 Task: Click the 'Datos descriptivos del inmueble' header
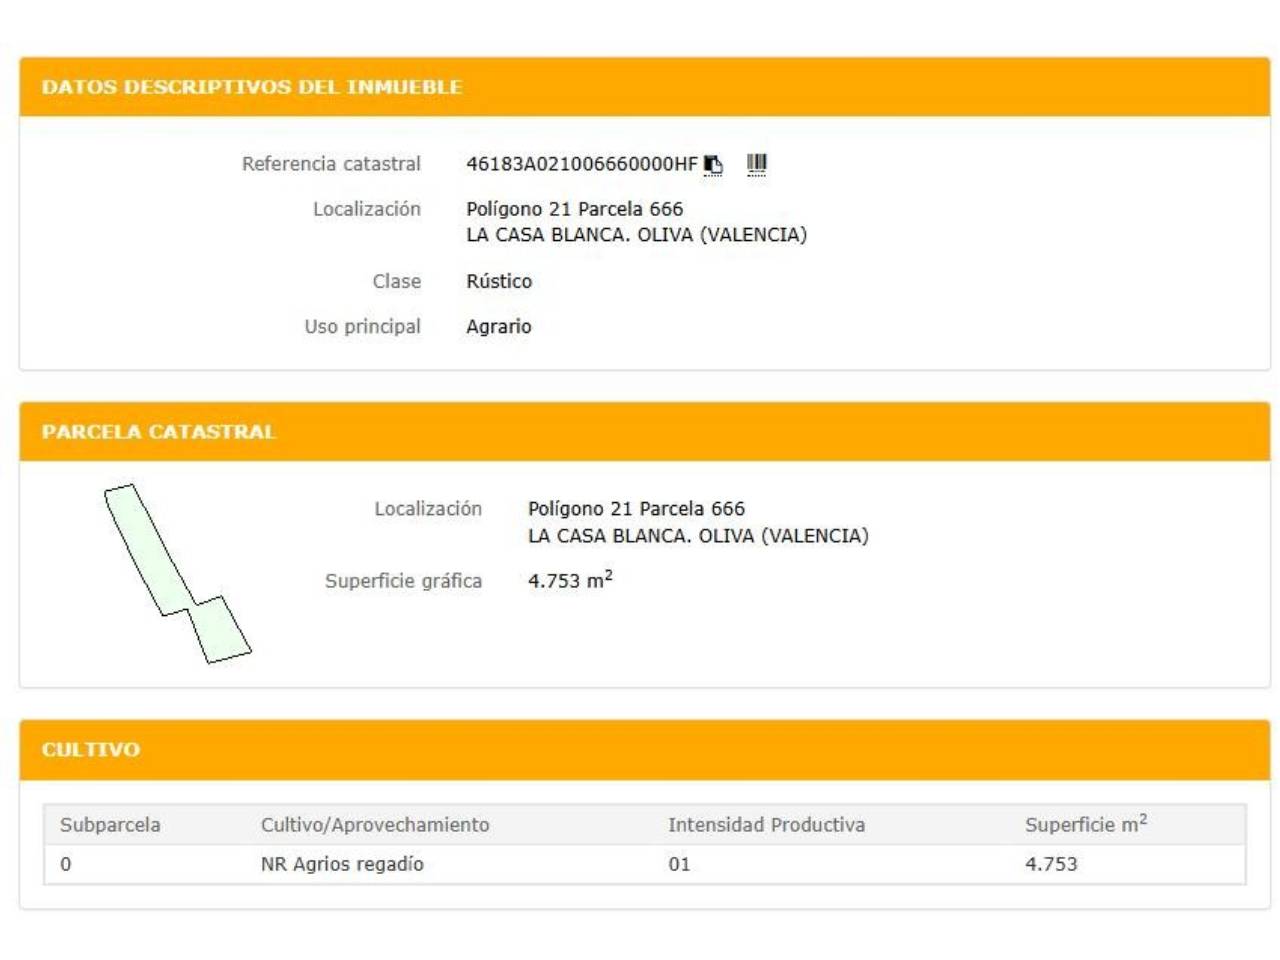pyautogui.click(x=252, y=87)
